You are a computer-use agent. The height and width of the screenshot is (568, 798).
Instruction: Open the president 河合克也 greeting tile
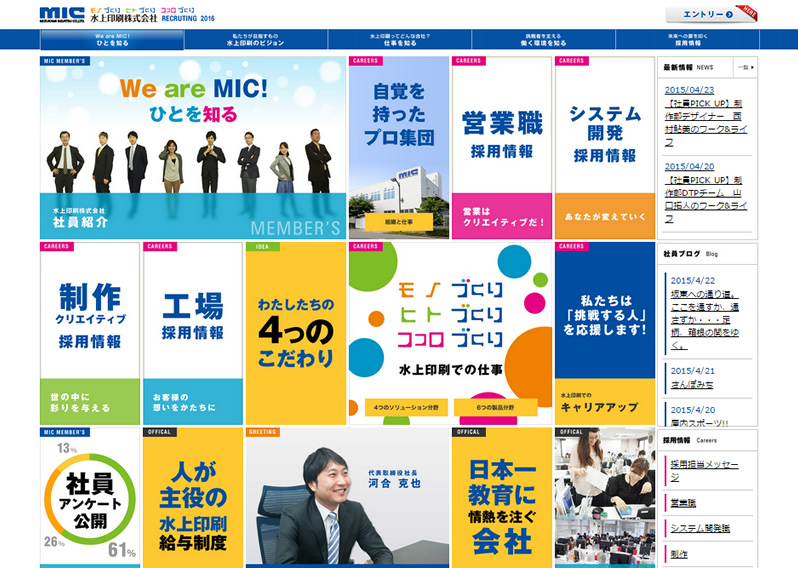pyautogui.click(x=348, y=498)
